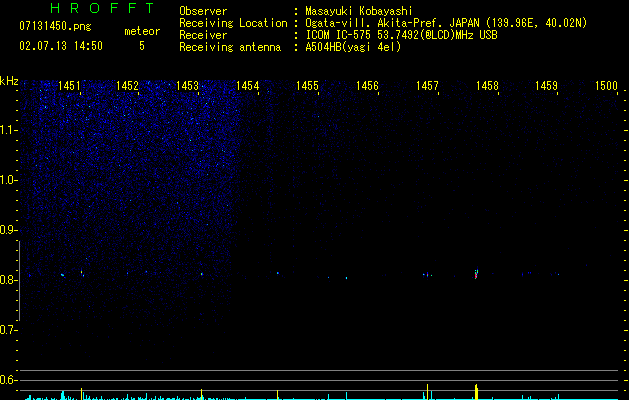This screenshot has height=400, width=629.
Task: Click the Receiving antenna label
Action: coord(230,47)
